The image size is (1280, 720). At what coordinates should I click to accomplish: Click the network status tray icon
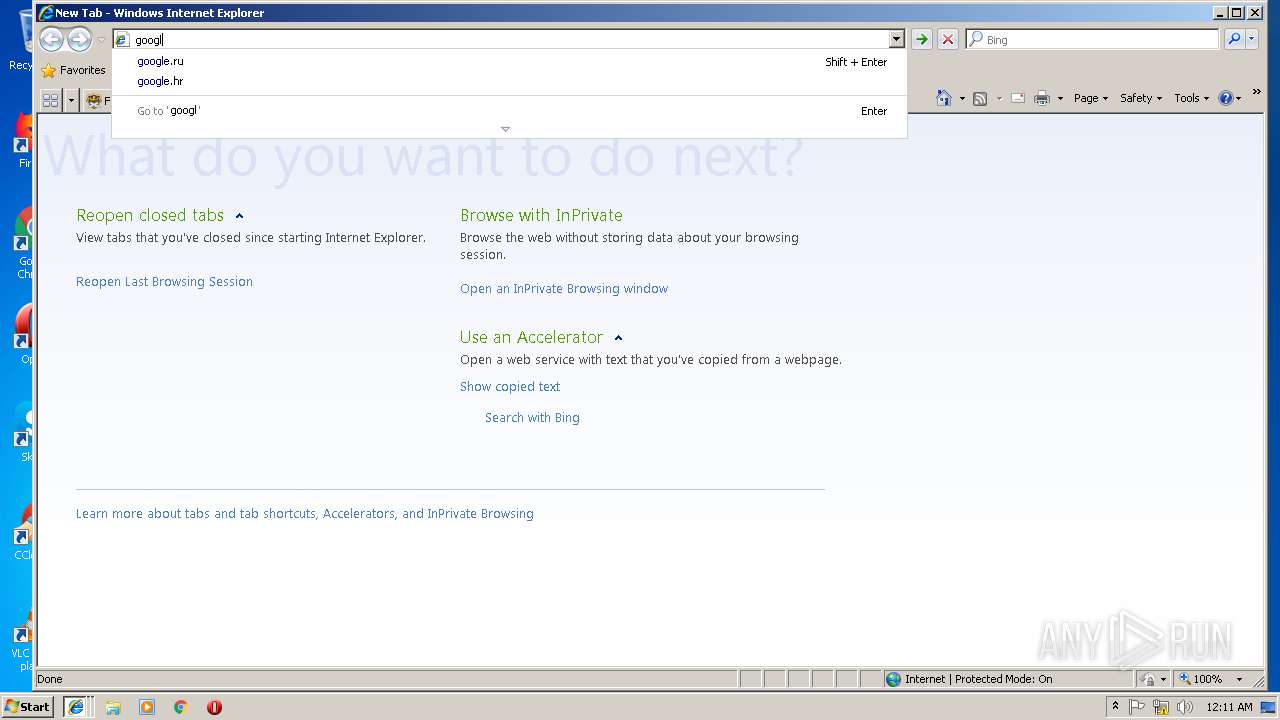(x=1161, y=707)
